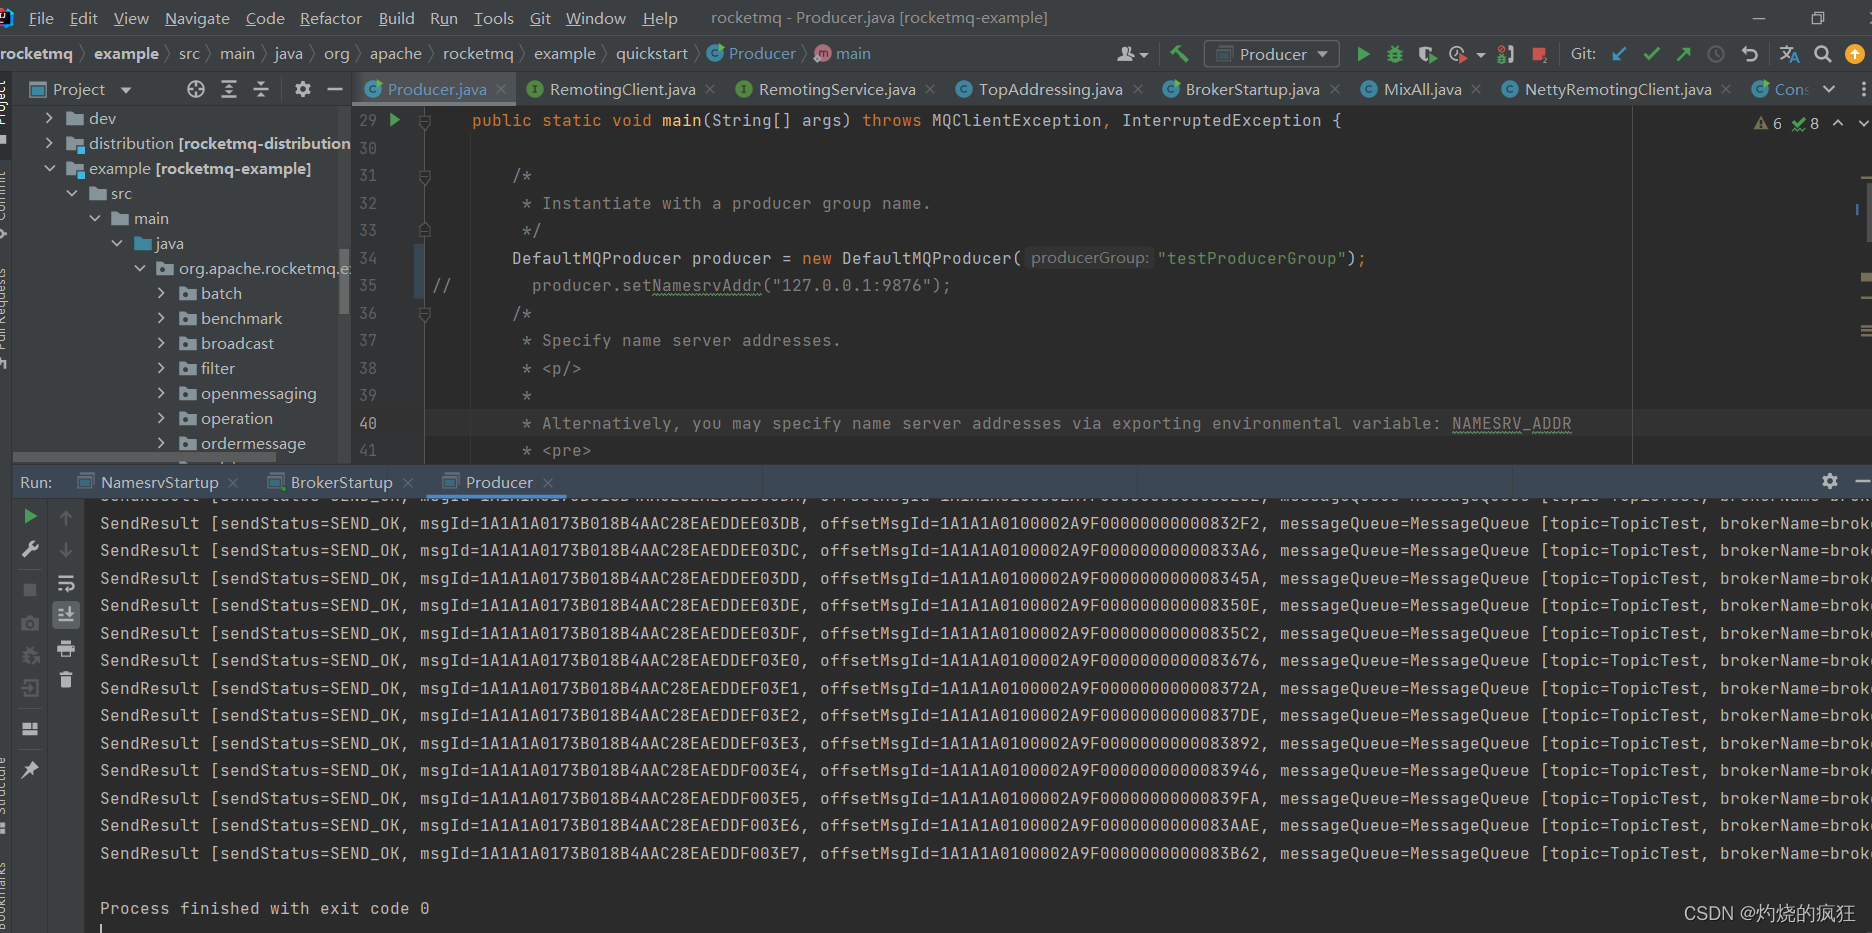Click Project panel vertical scrollbar
1872x933 pixels.
345,282
